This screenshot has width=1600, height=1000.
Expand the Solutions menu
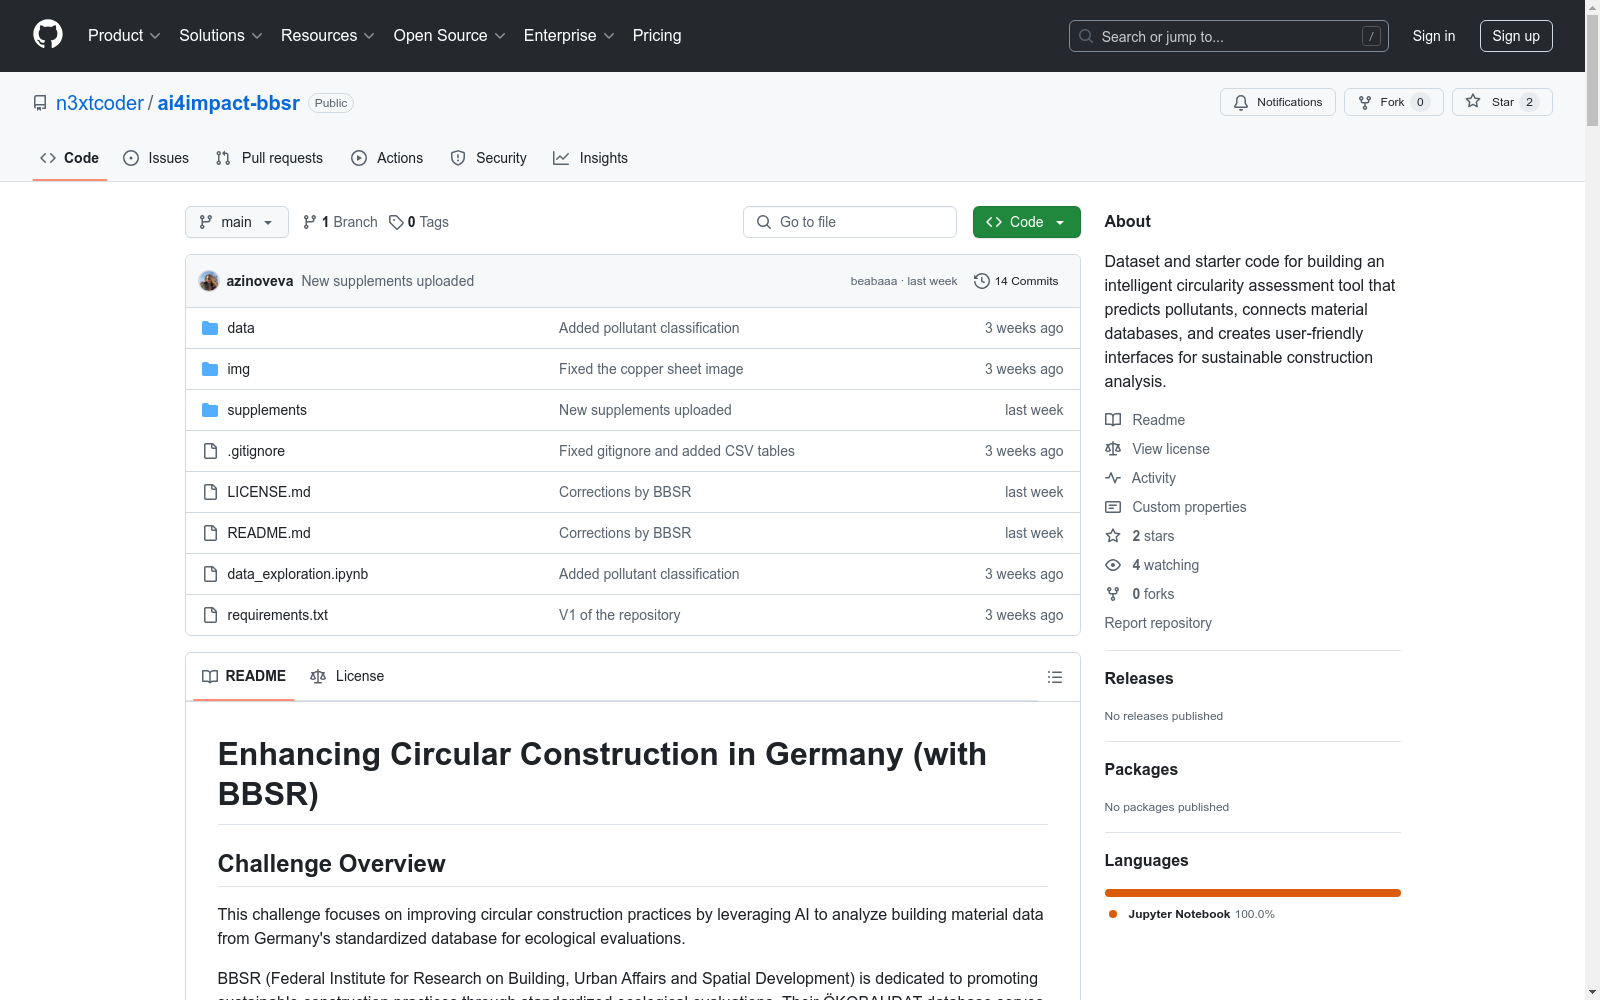(221, 36)
